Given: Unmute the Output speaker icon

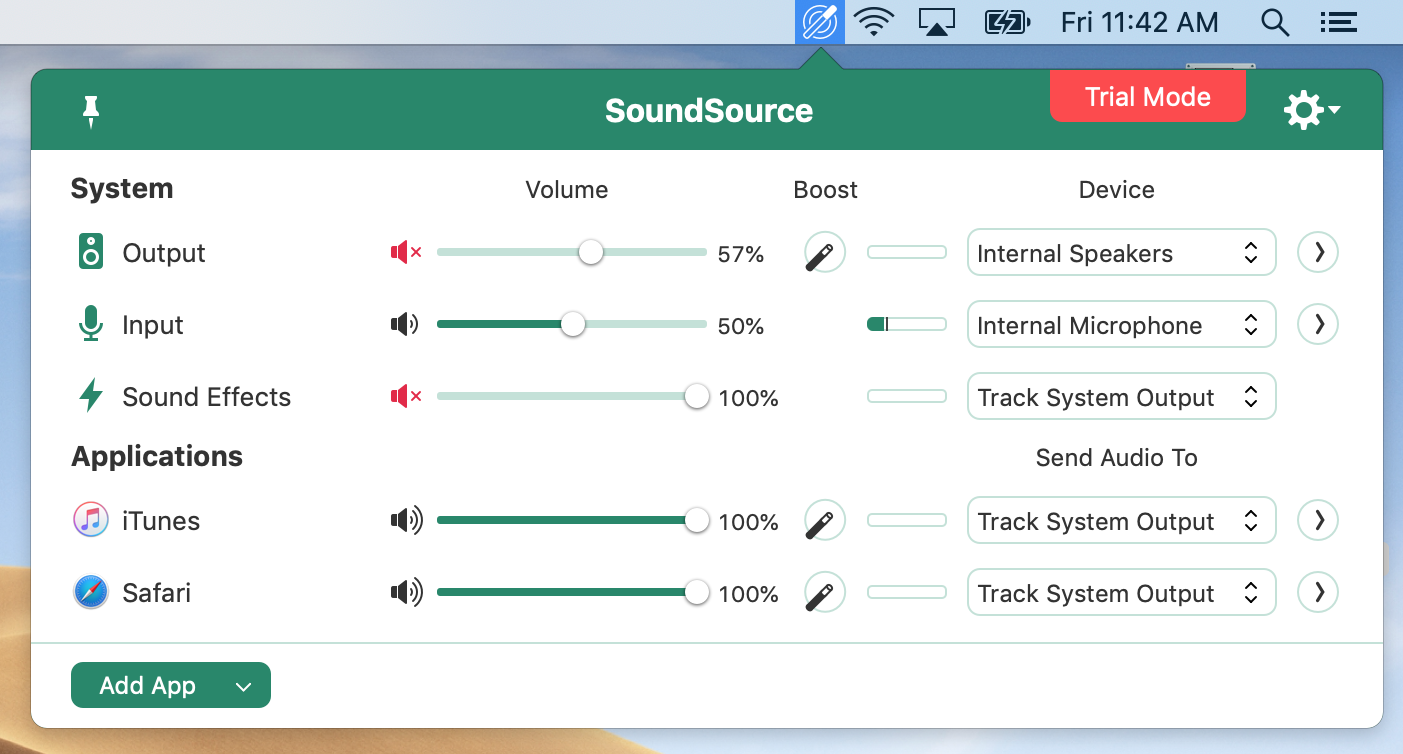Looking at the screenshot, I should [x=405, y=254].
